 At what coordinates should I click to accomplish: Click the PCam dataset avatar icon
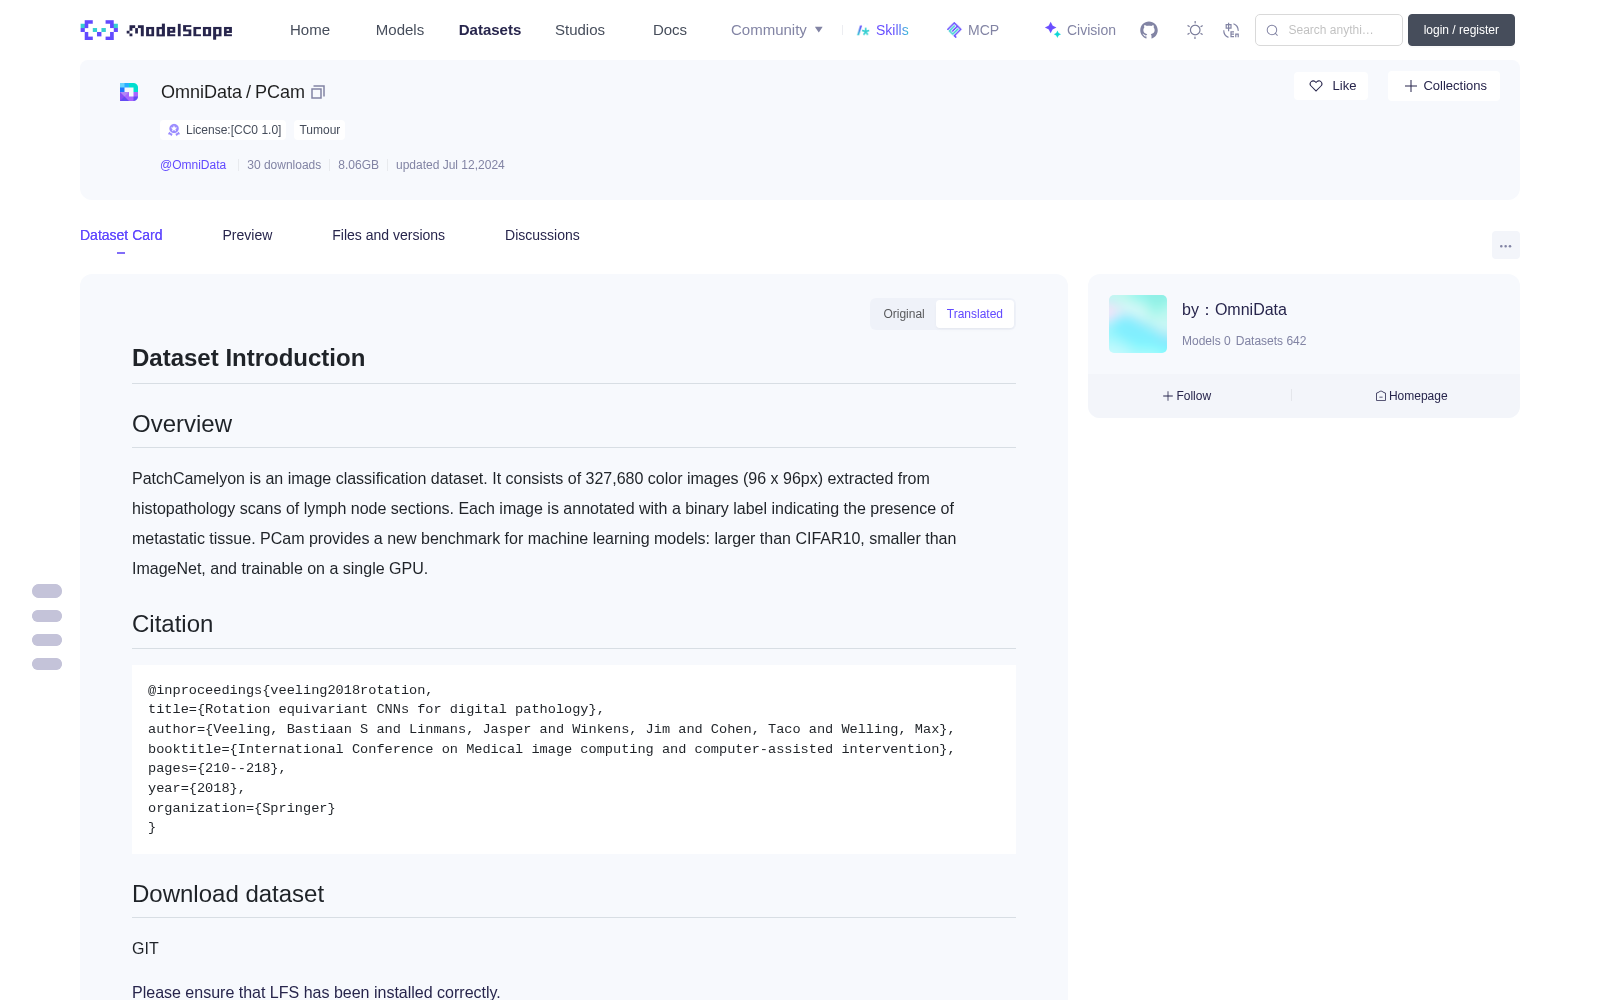[x=129, y=92]
